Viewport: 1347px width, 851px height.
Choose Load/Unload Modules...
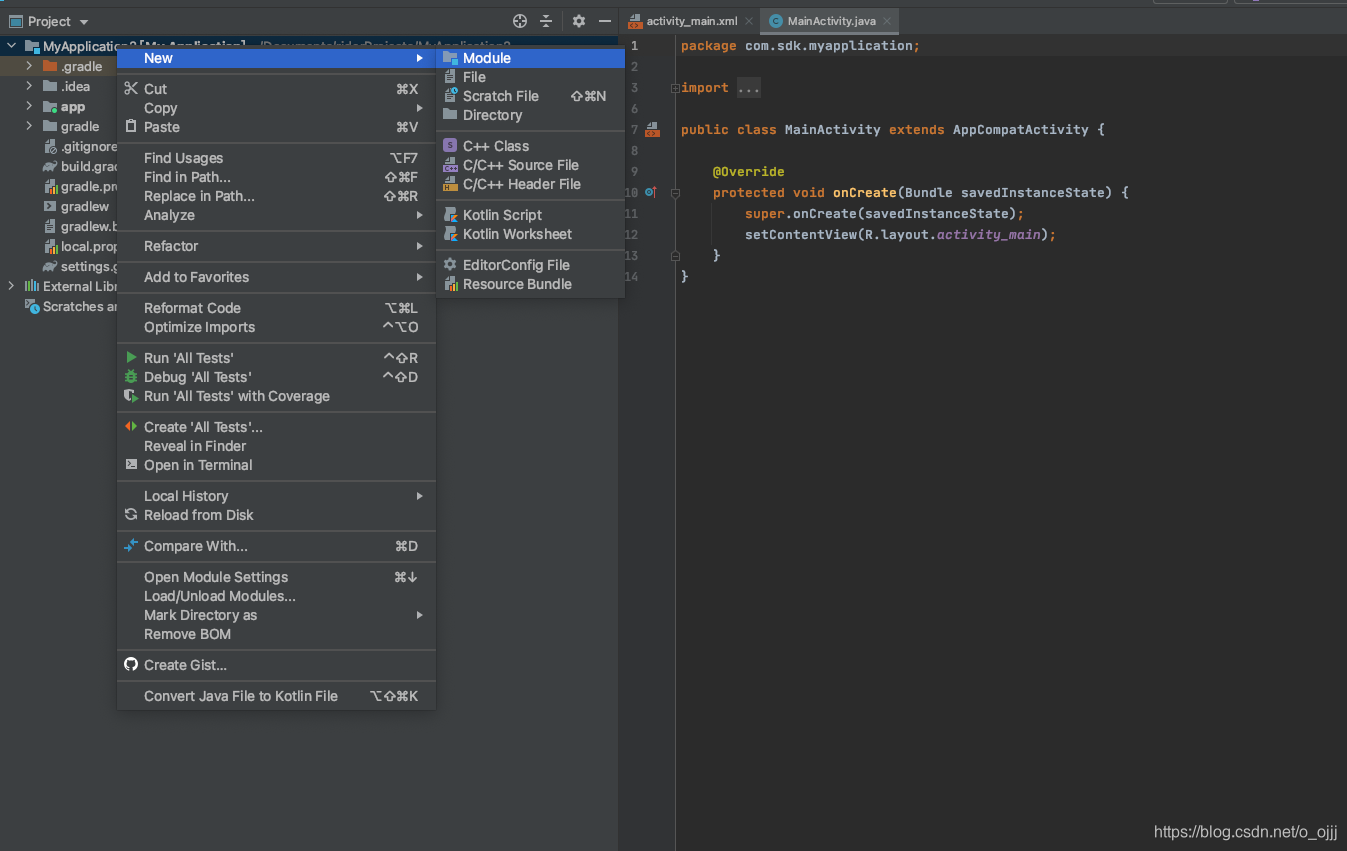click(276, 596)
